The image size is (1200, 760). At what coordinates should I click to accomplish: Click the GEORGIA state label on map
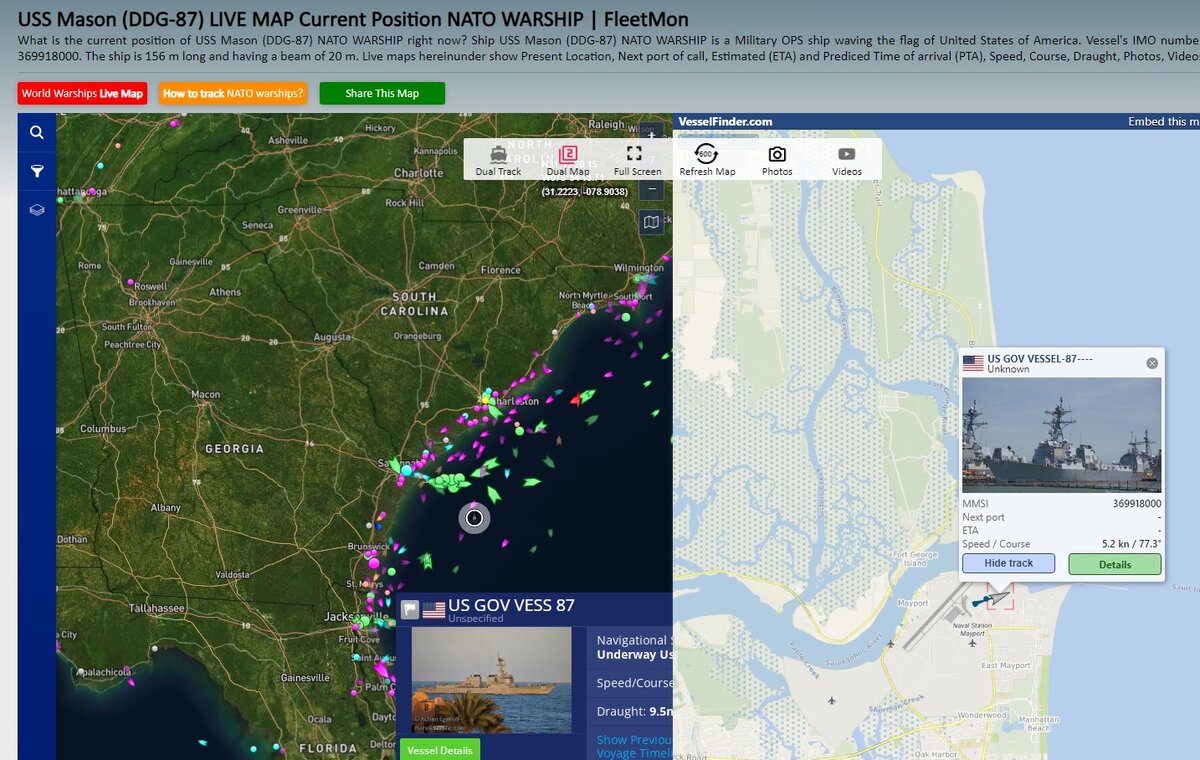pos(235,449)
